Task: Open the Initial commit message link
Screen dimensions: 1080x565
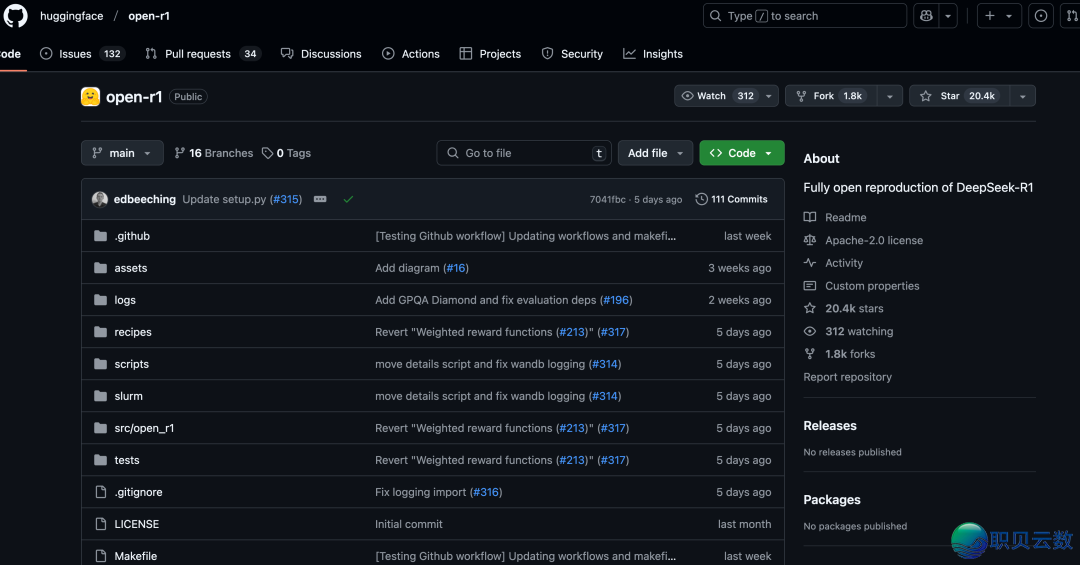Action: click(408, 524)
